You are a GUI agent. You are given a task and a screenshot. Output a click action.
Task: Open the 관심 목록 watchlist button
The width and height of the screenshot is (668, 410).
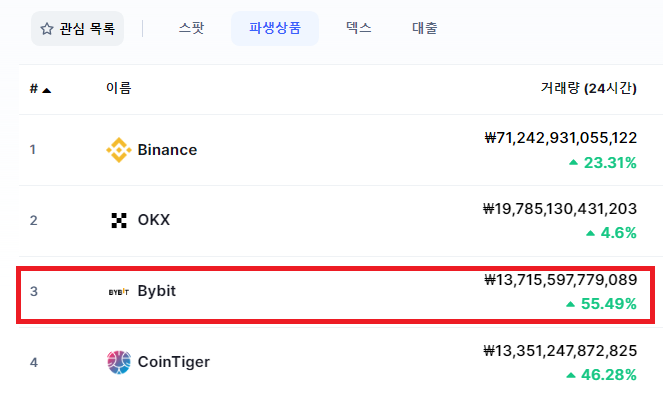[78, 29]
